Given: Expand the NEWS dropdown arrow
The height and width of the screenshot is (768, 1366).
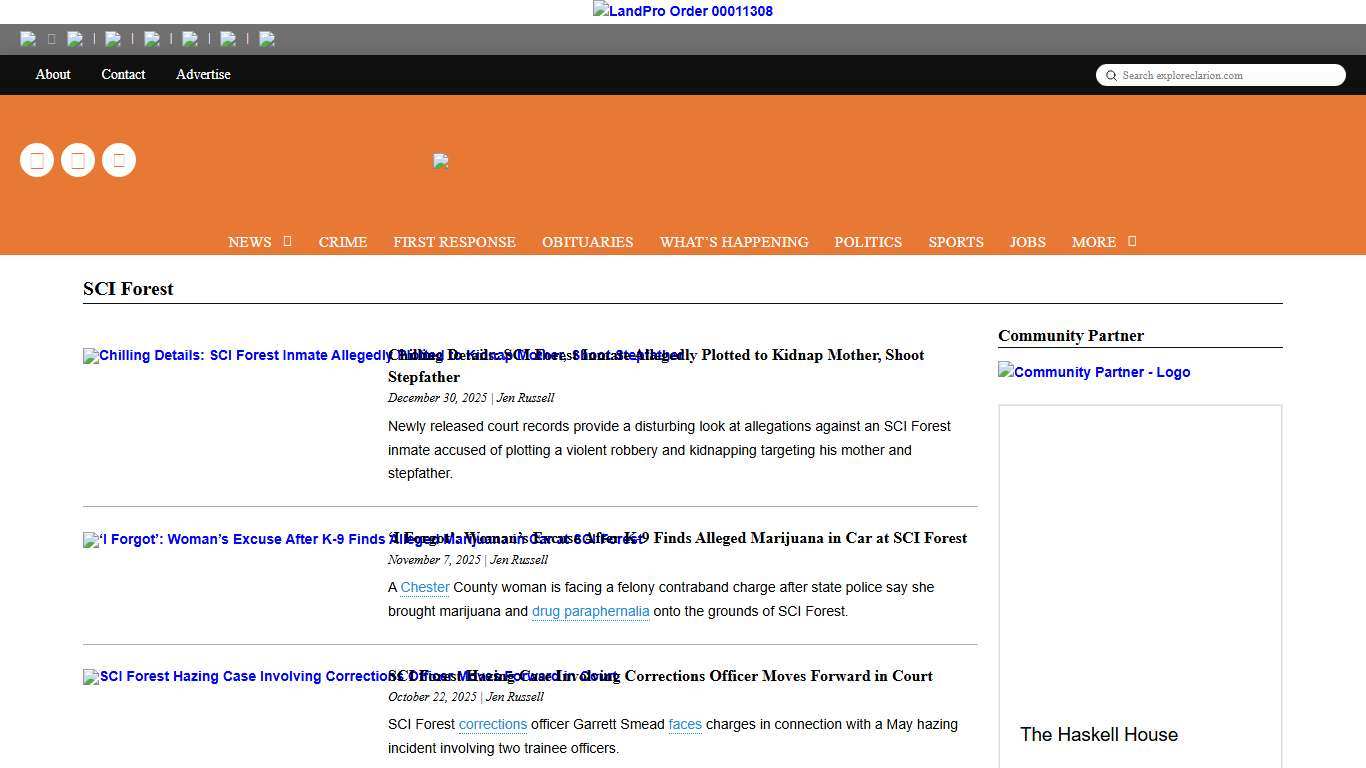Looking at the screenshot, I should pos(287,241).
